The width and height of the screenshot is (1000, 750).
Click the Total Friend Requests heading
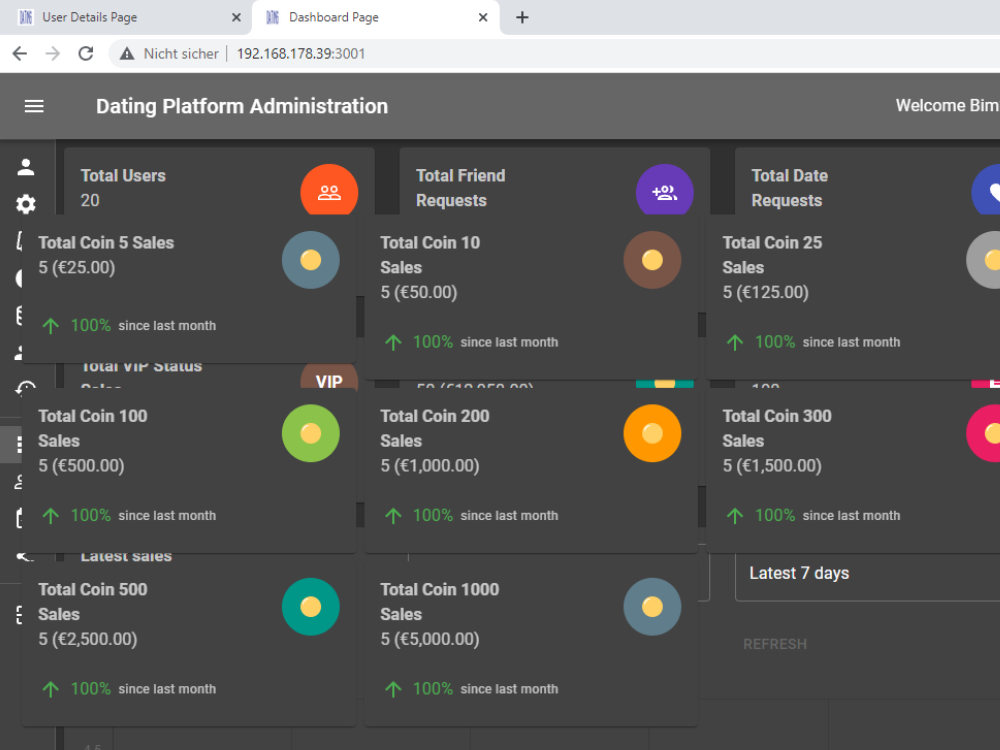tap(460, 188)
